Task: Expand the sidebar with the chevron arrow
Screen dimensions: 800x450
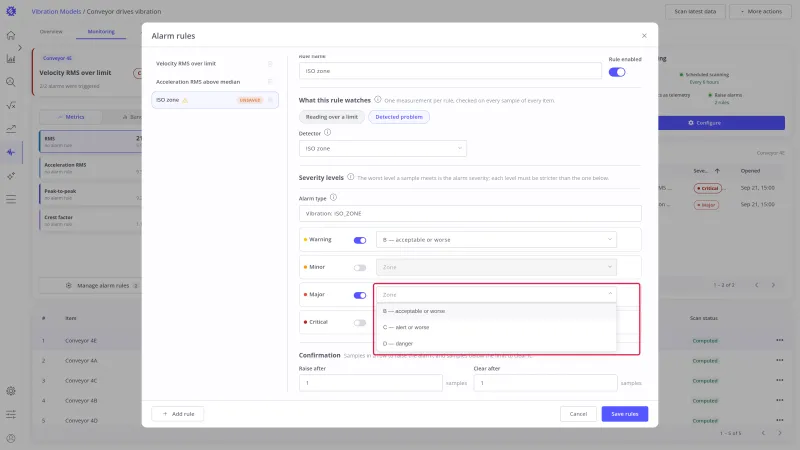Action: (20, 47)
